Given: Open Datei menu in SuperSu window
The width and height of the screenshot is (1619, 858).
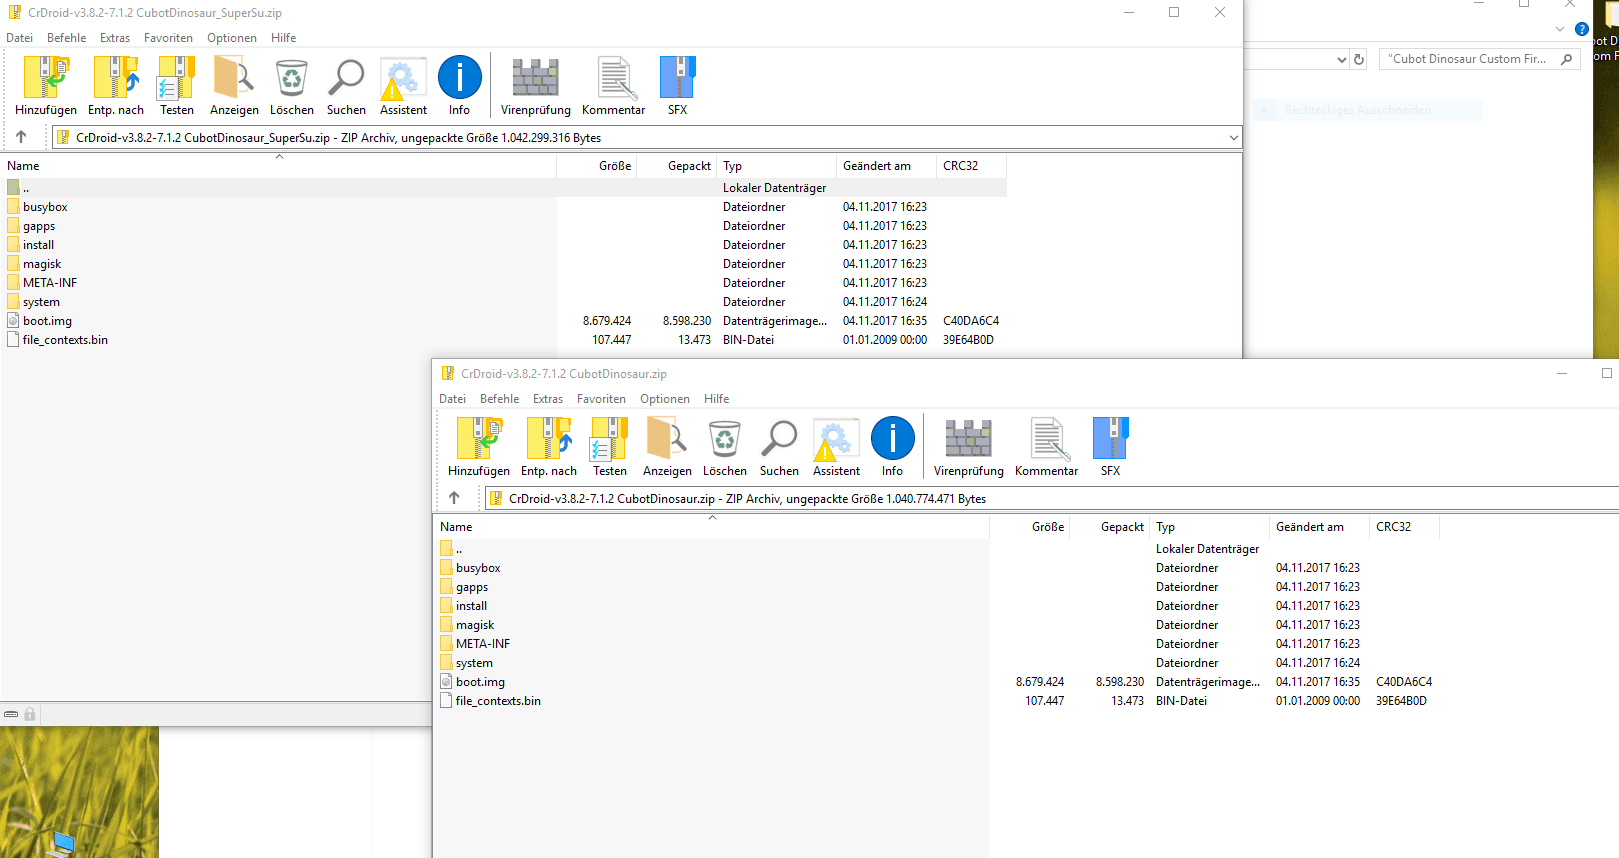Looking at the screenshot, I should tap(19, 38).
